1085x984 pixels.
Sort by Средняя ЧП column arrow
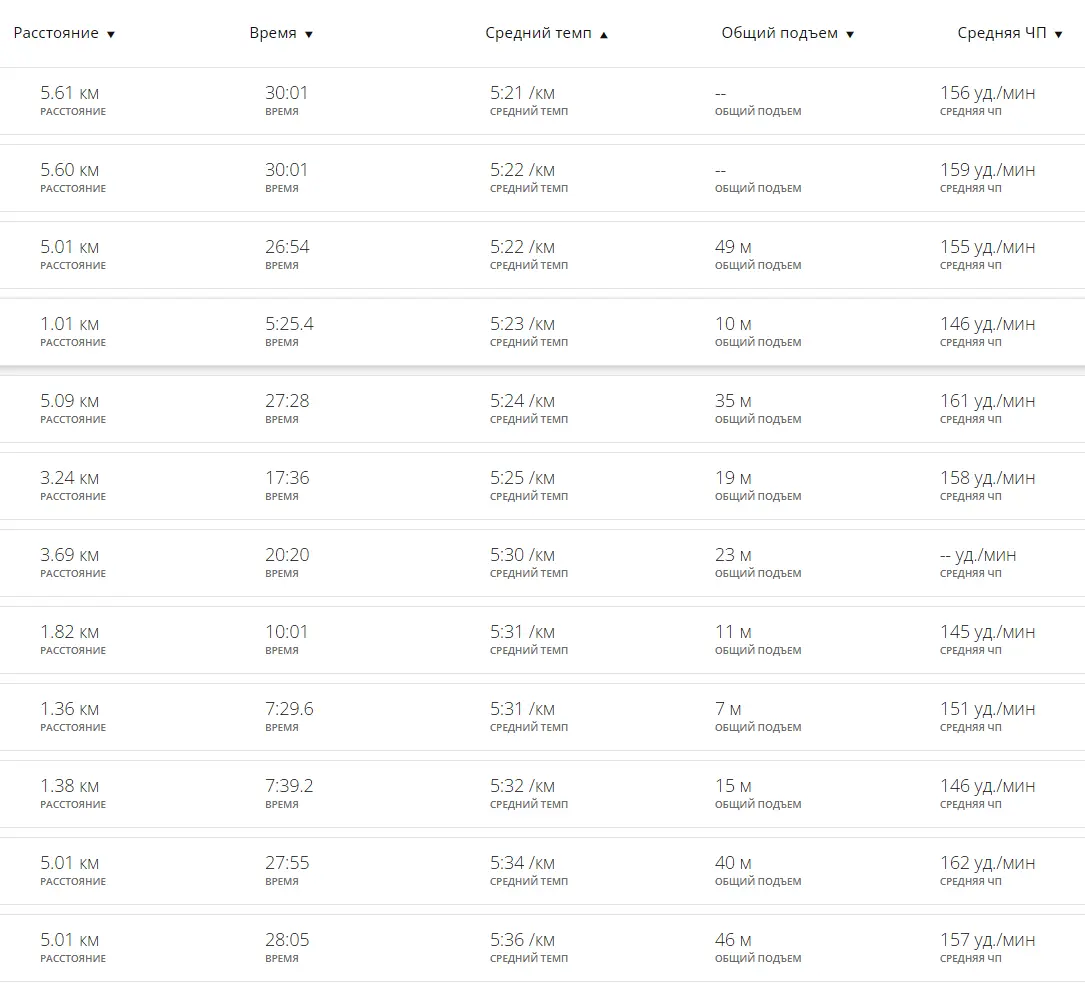(1058, 35)
